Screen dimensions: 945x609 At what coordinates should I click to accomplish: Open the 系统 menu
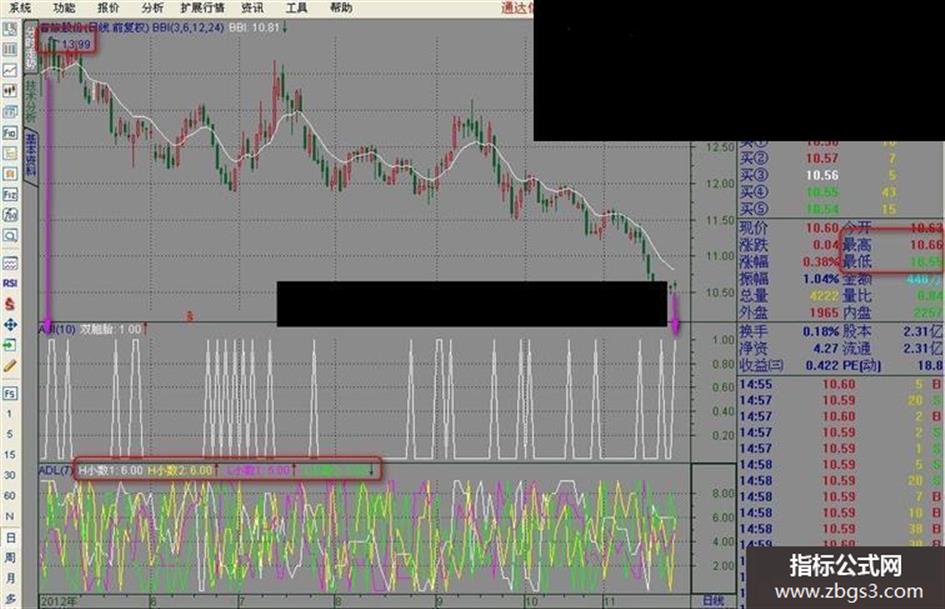[x=20, y=8]
